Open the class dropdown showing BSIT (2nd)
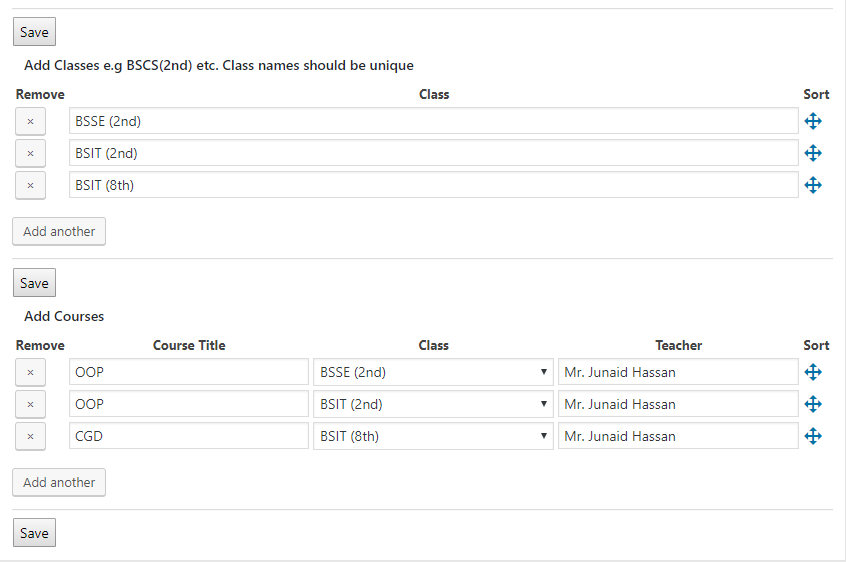 [x=433, y=404]
